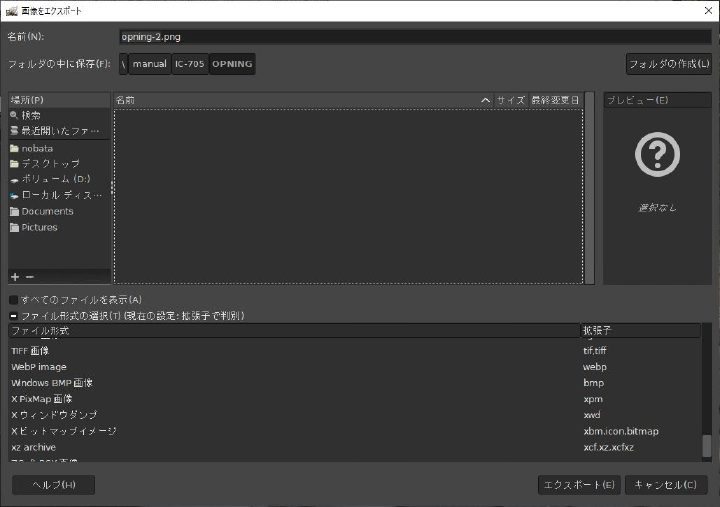Click the minus icon to remove bookmark
720x507 pixels.
pos(29,276)
